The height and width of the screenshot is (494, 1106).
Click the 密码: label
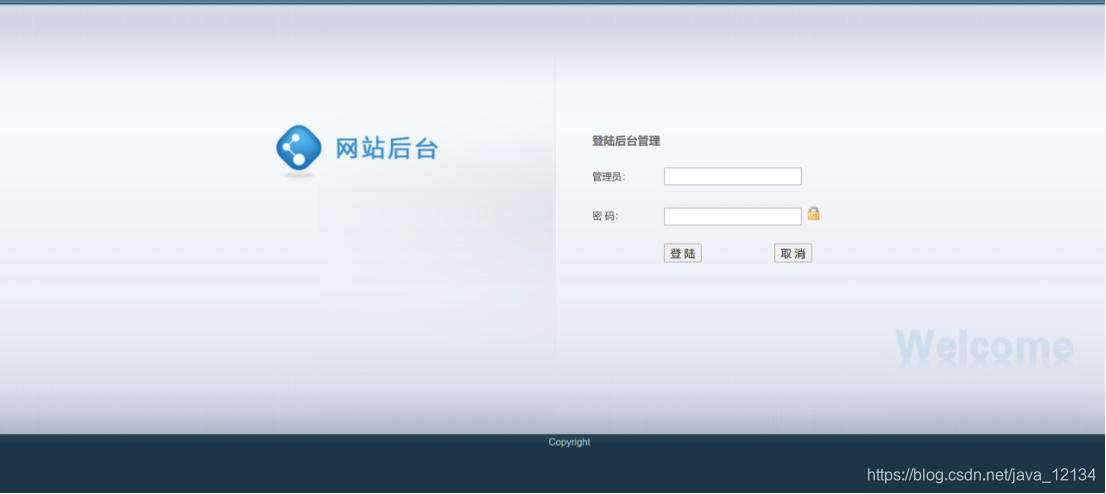tap(605, 217)
